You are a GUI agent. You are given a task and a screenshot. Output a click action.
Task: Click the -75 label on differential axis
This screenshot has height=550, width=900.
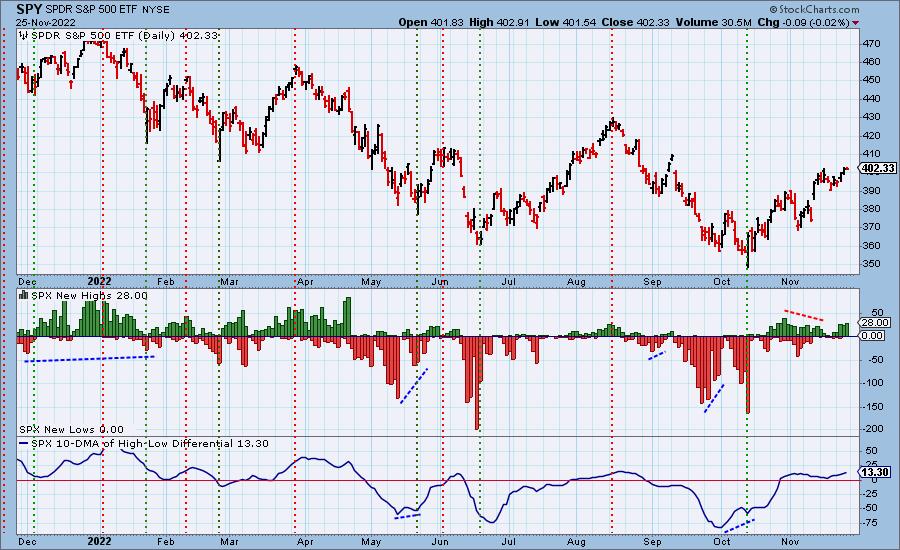coord(870,522)
